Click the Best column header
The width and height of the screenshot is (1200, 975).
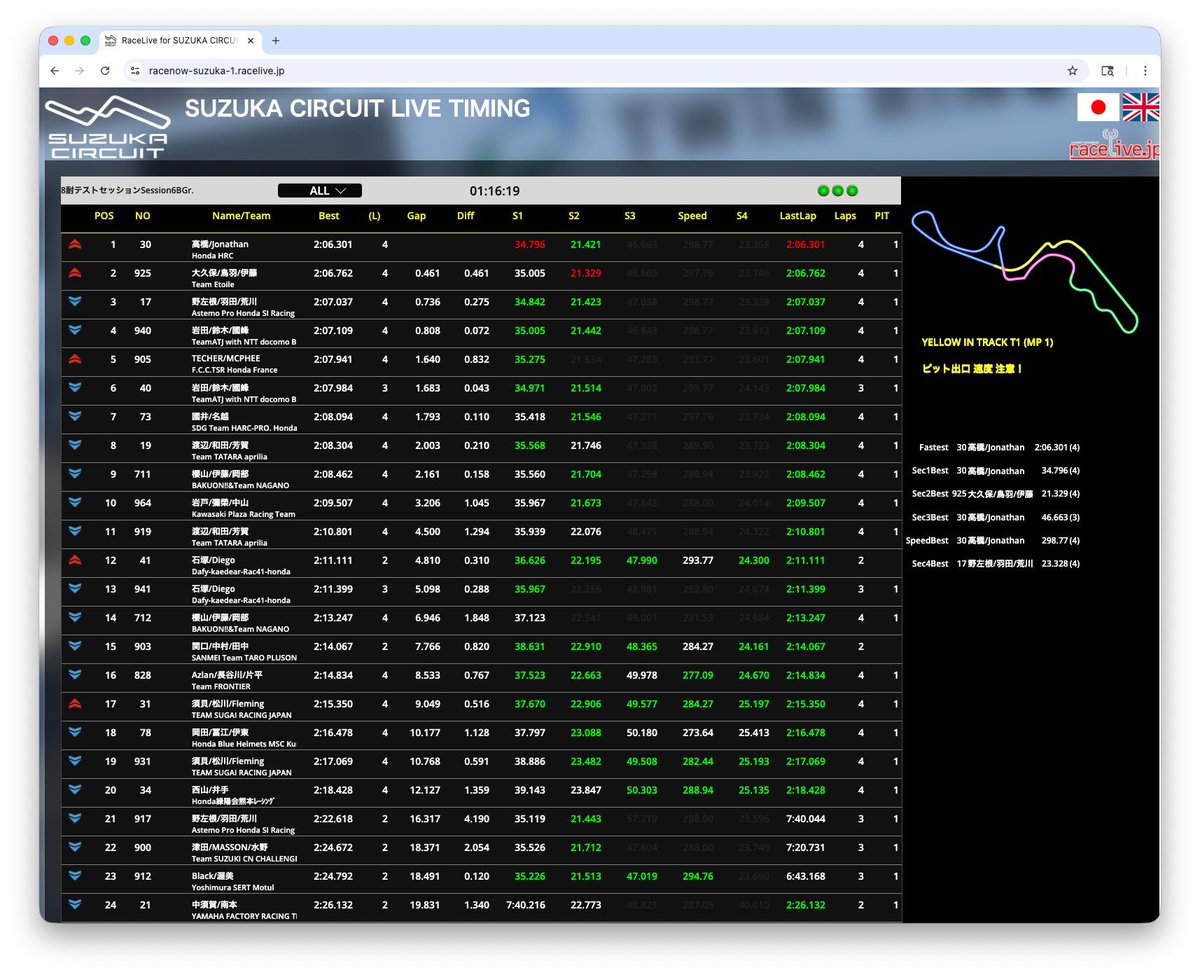[x=329, y=216]
